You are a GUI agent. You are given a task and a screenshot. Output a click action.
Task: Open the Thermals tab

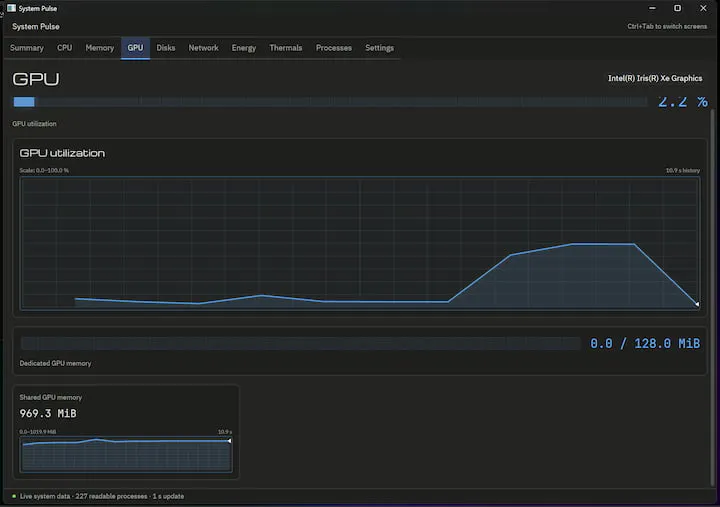(x=286, y=48)
